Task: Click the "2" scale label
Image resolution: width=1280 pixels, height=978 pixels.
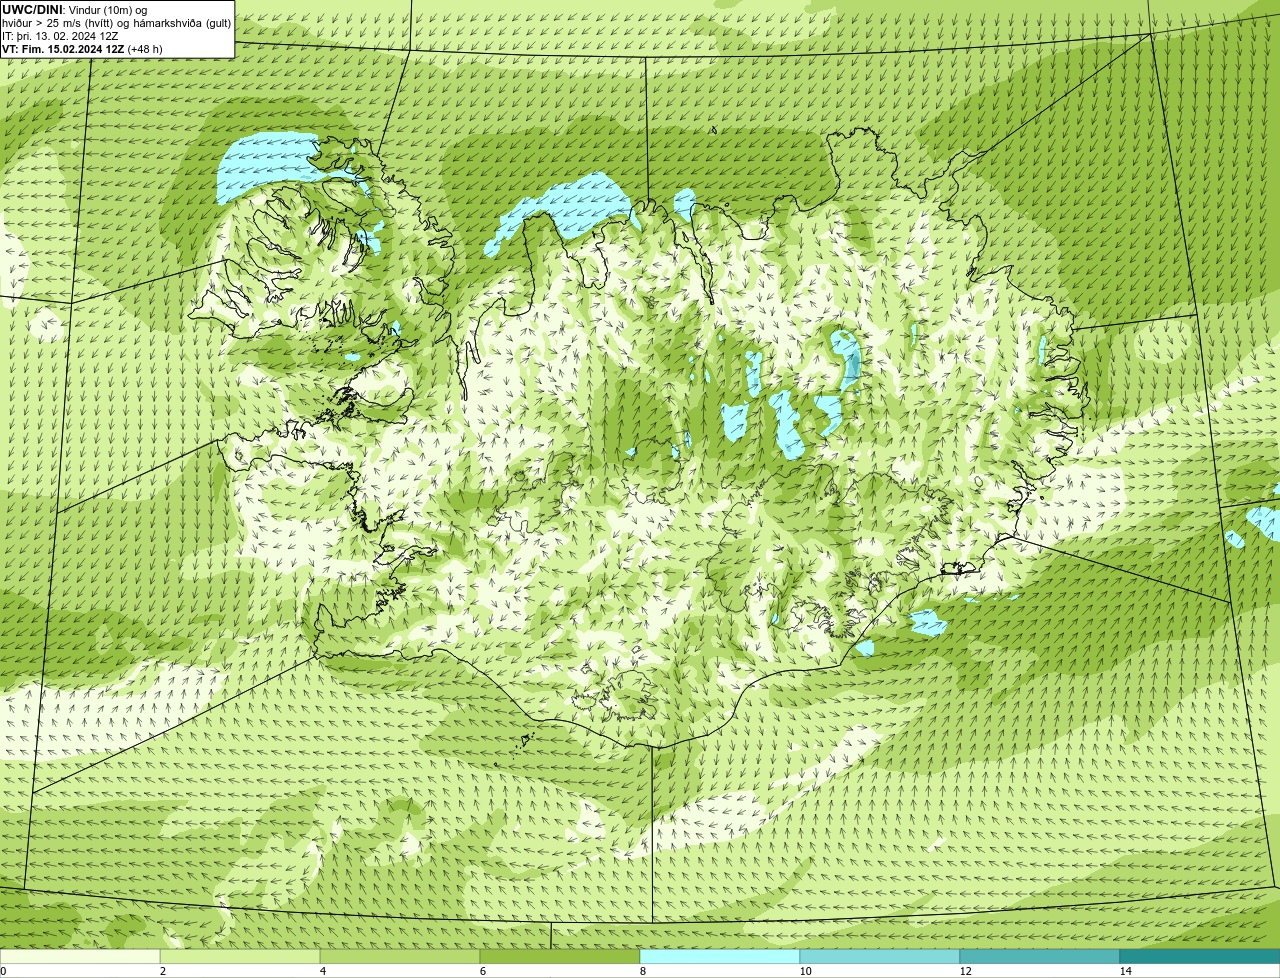Action: pyautogui.click(x=162, y=971)
